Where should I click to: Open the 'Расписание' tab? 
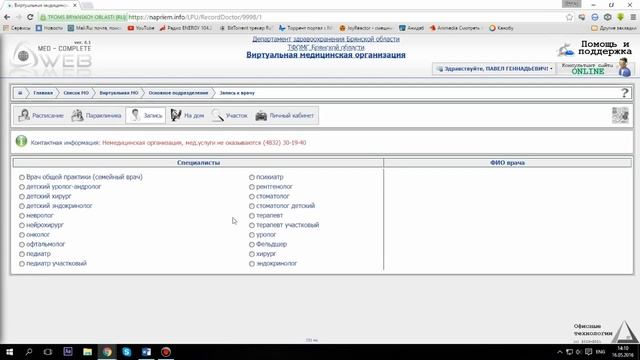pyautogui.click(x=41, y=116)
